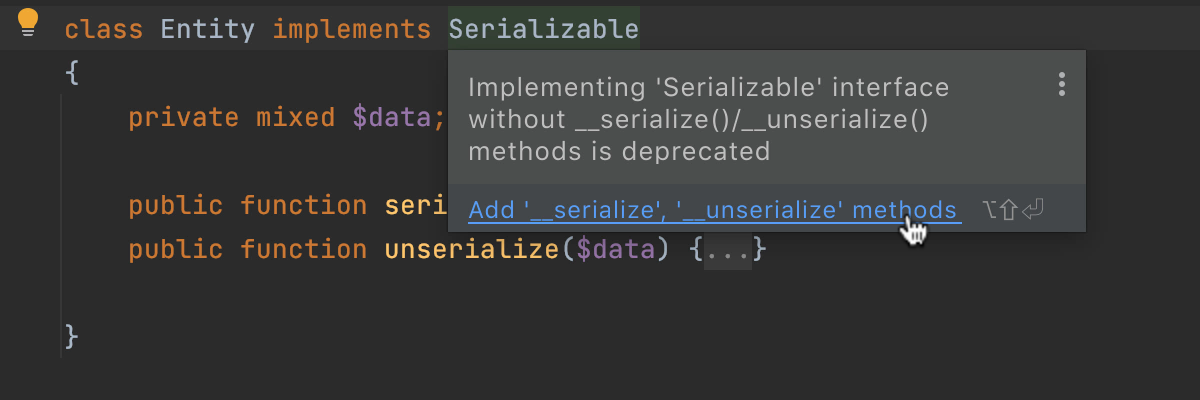Click the 'private' visibility keyword

click(x=183, y=118)
